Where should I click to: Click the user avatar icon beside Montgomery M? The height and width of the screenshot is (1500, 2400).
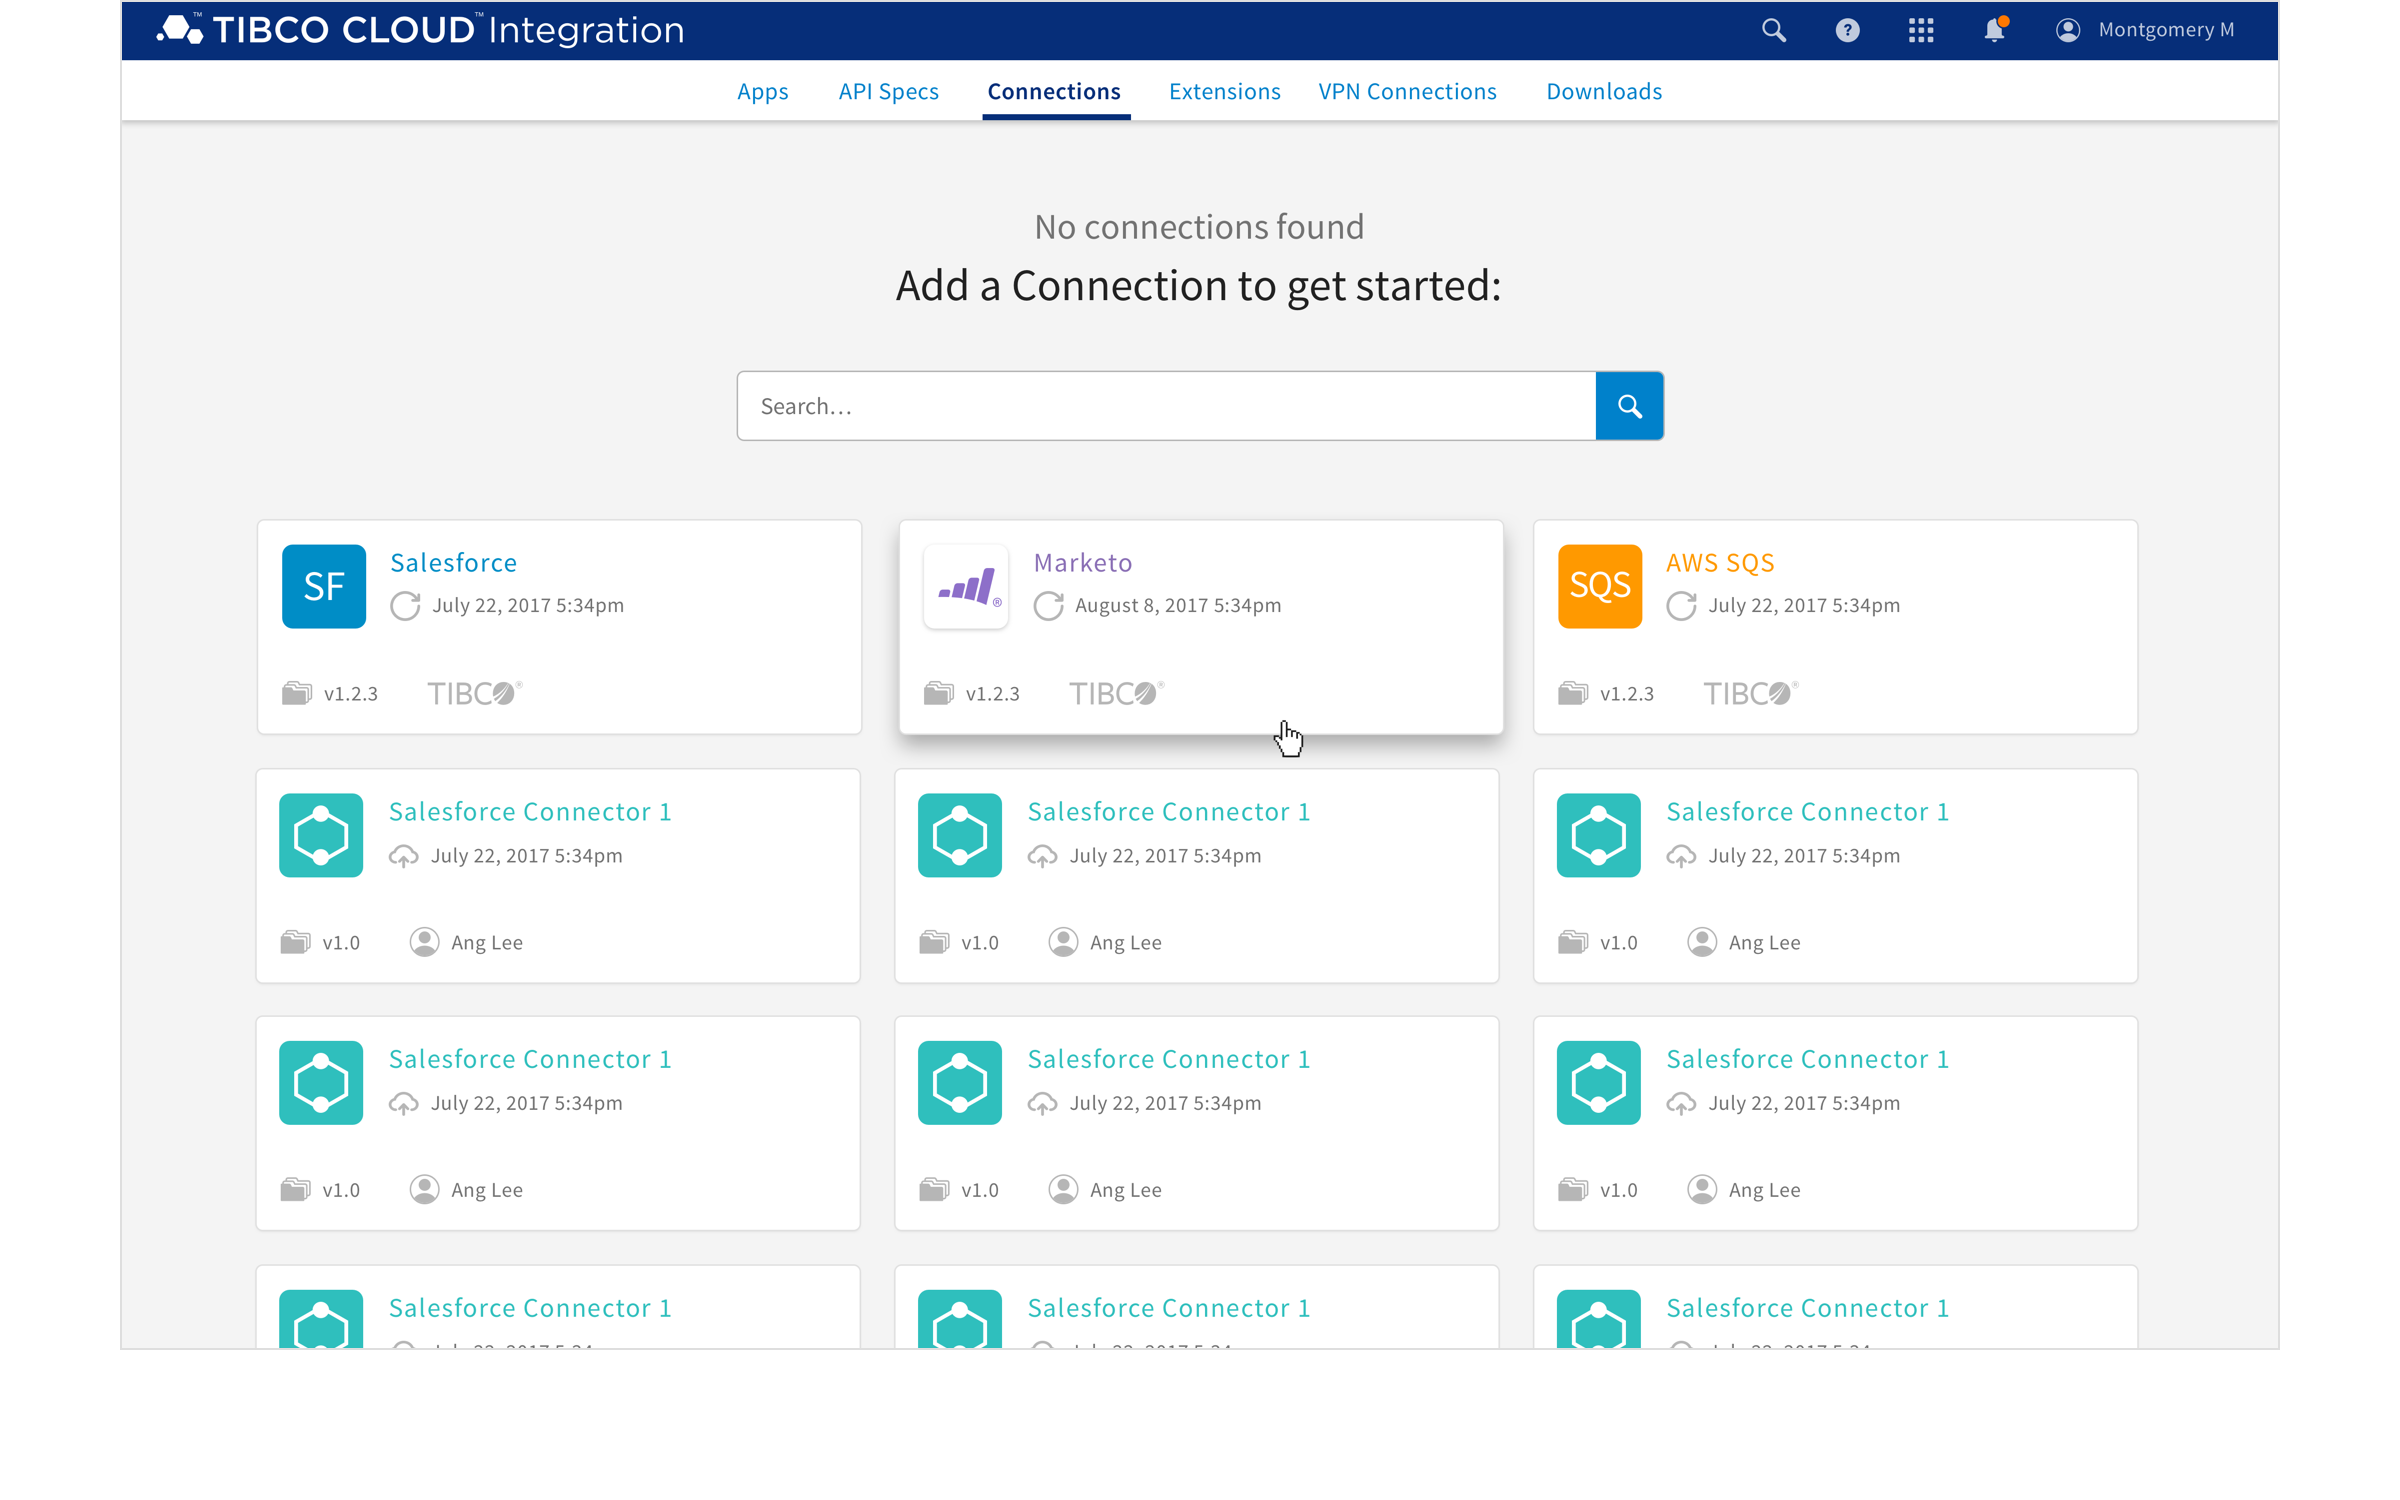pos(2068,30)
